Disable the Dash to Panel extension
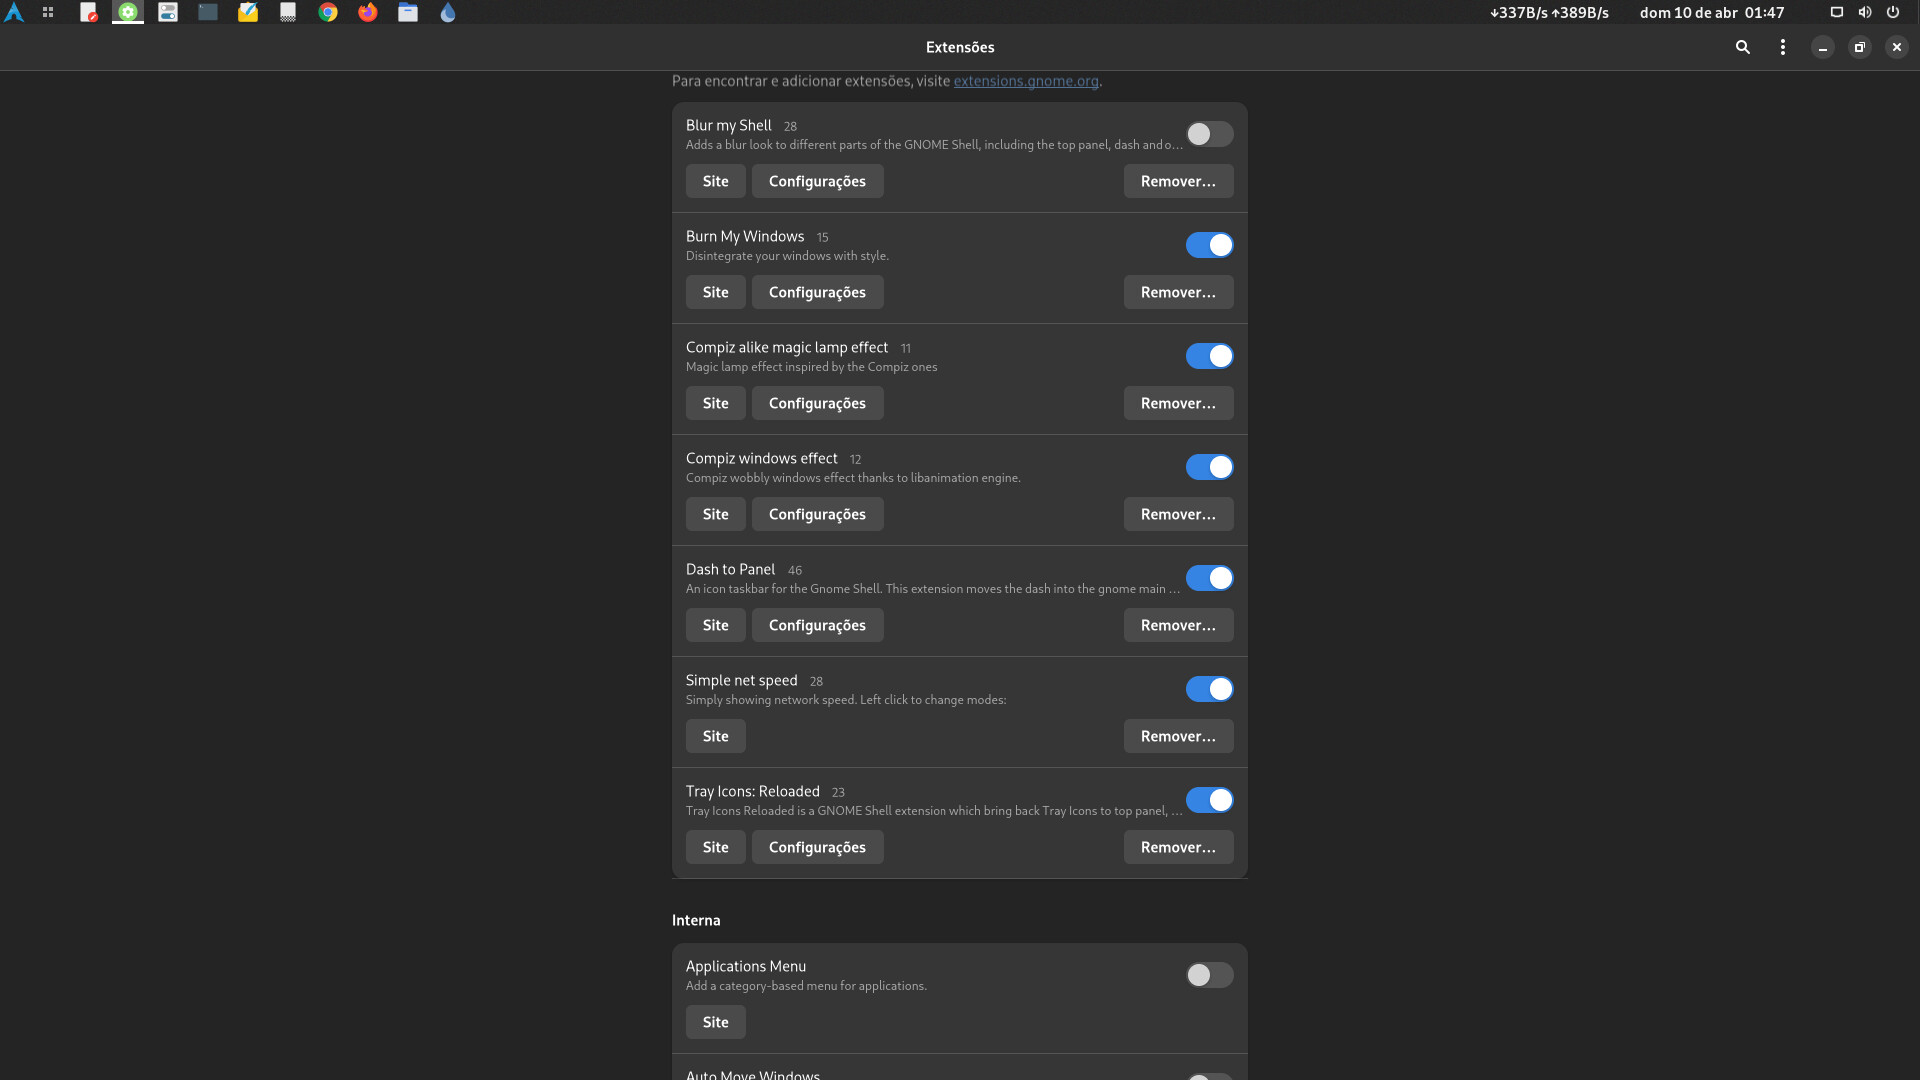1920x1080 pixels. [x=1210, y=578]
